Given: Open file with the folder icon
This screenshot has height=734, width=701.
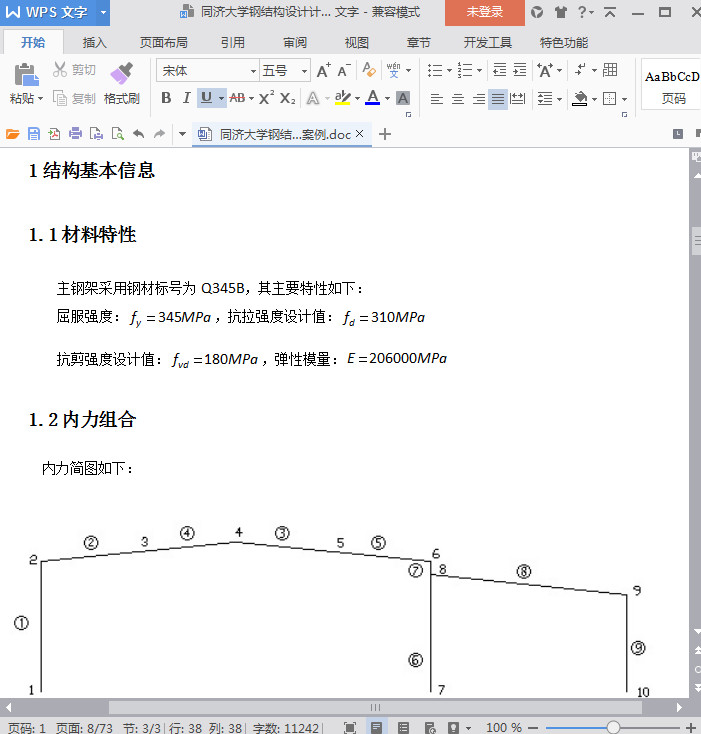Looking at the screenshot, I should coord(13,134).
